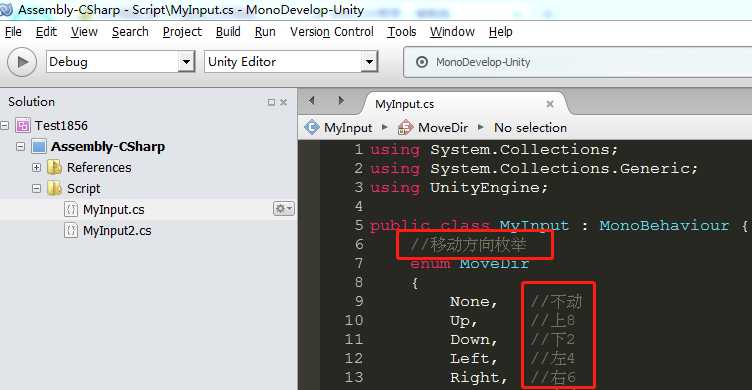Image resolution: width=752 pixels, height=390 pixels.
Task: Select the 'References' folder label
Action: coord(99,167)
